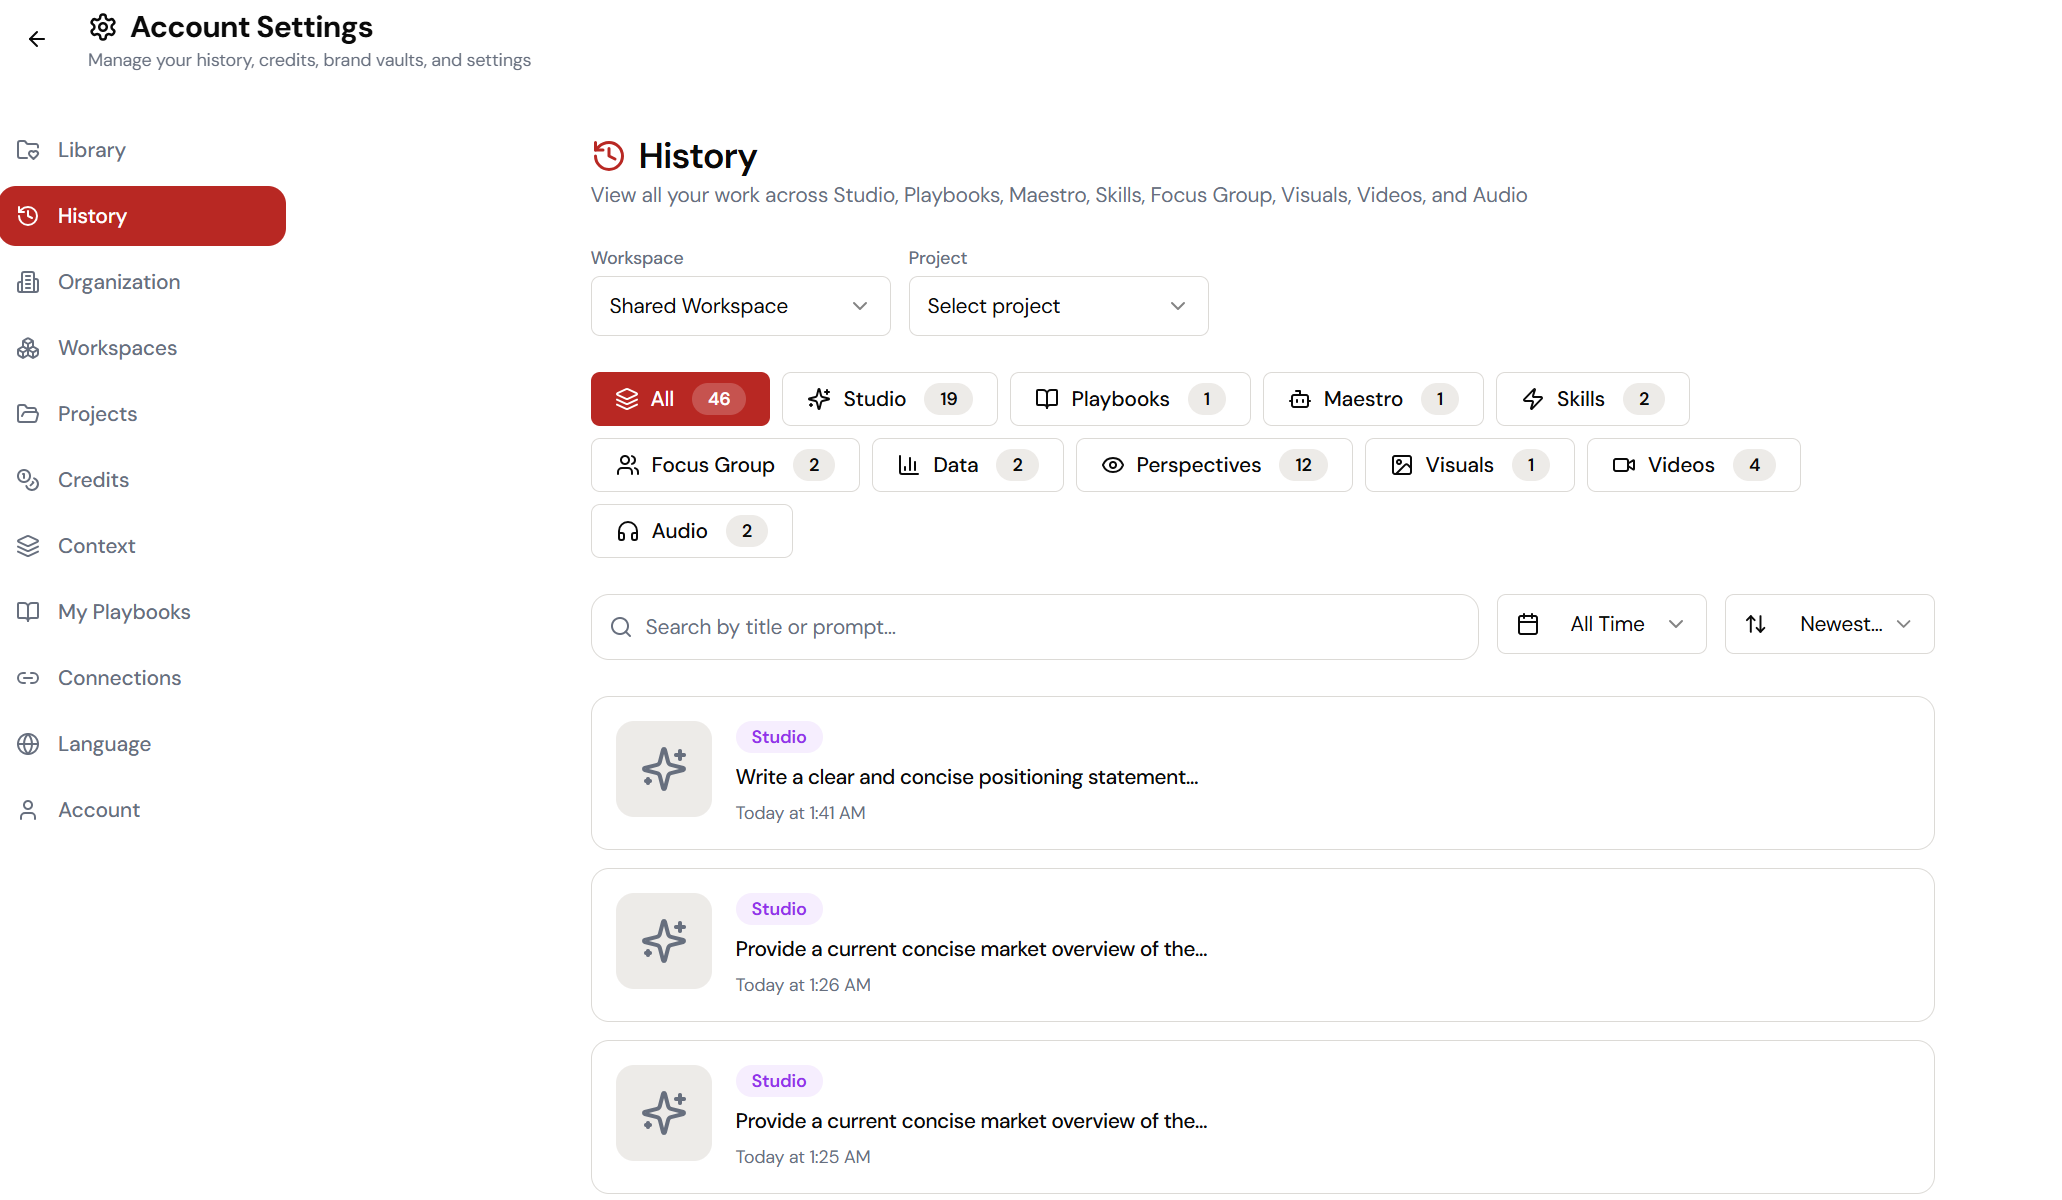2062x1200 pixels.
Task: Switch to the Organization section
Action: coord(118,281)
